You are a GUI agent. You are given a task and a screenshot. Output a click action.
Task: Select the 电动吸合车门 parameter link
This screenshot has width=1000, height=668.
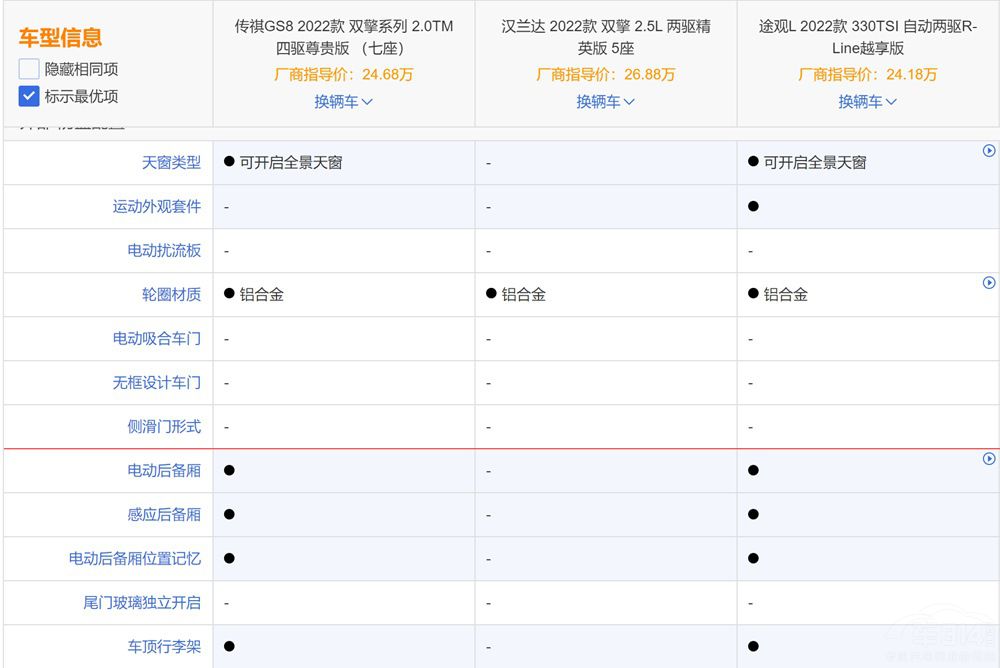156,338
